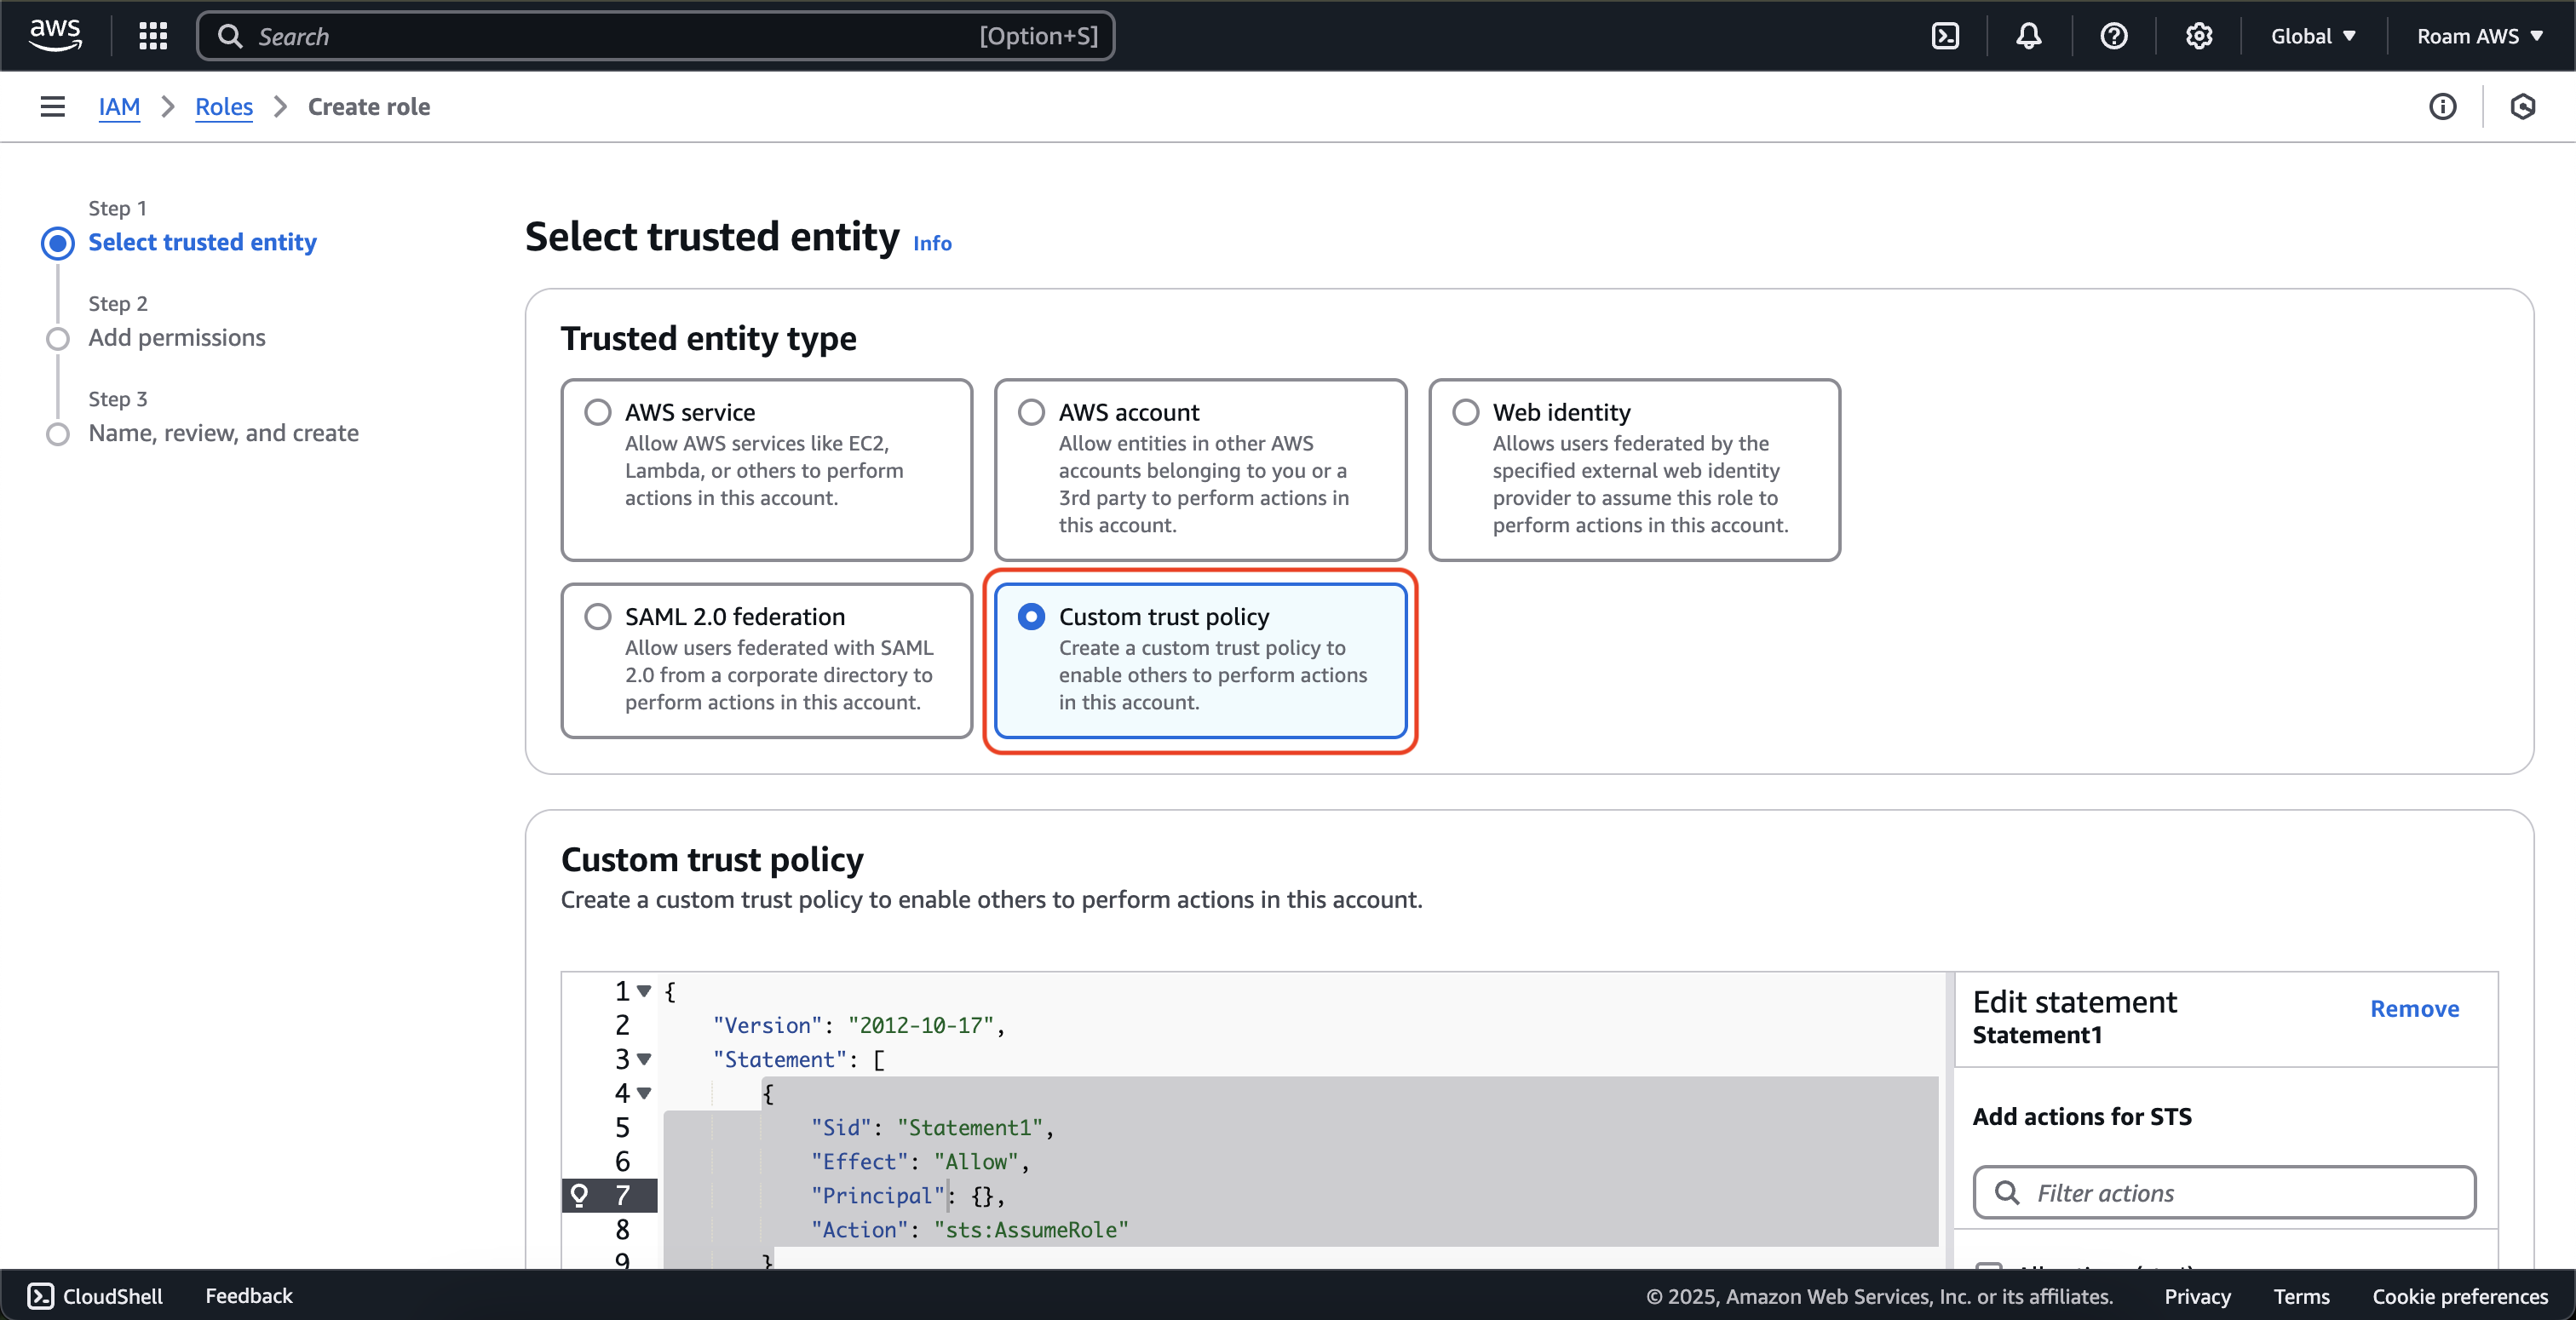Click the "Sid": "Statement1" line in editor

[932, 1127]
